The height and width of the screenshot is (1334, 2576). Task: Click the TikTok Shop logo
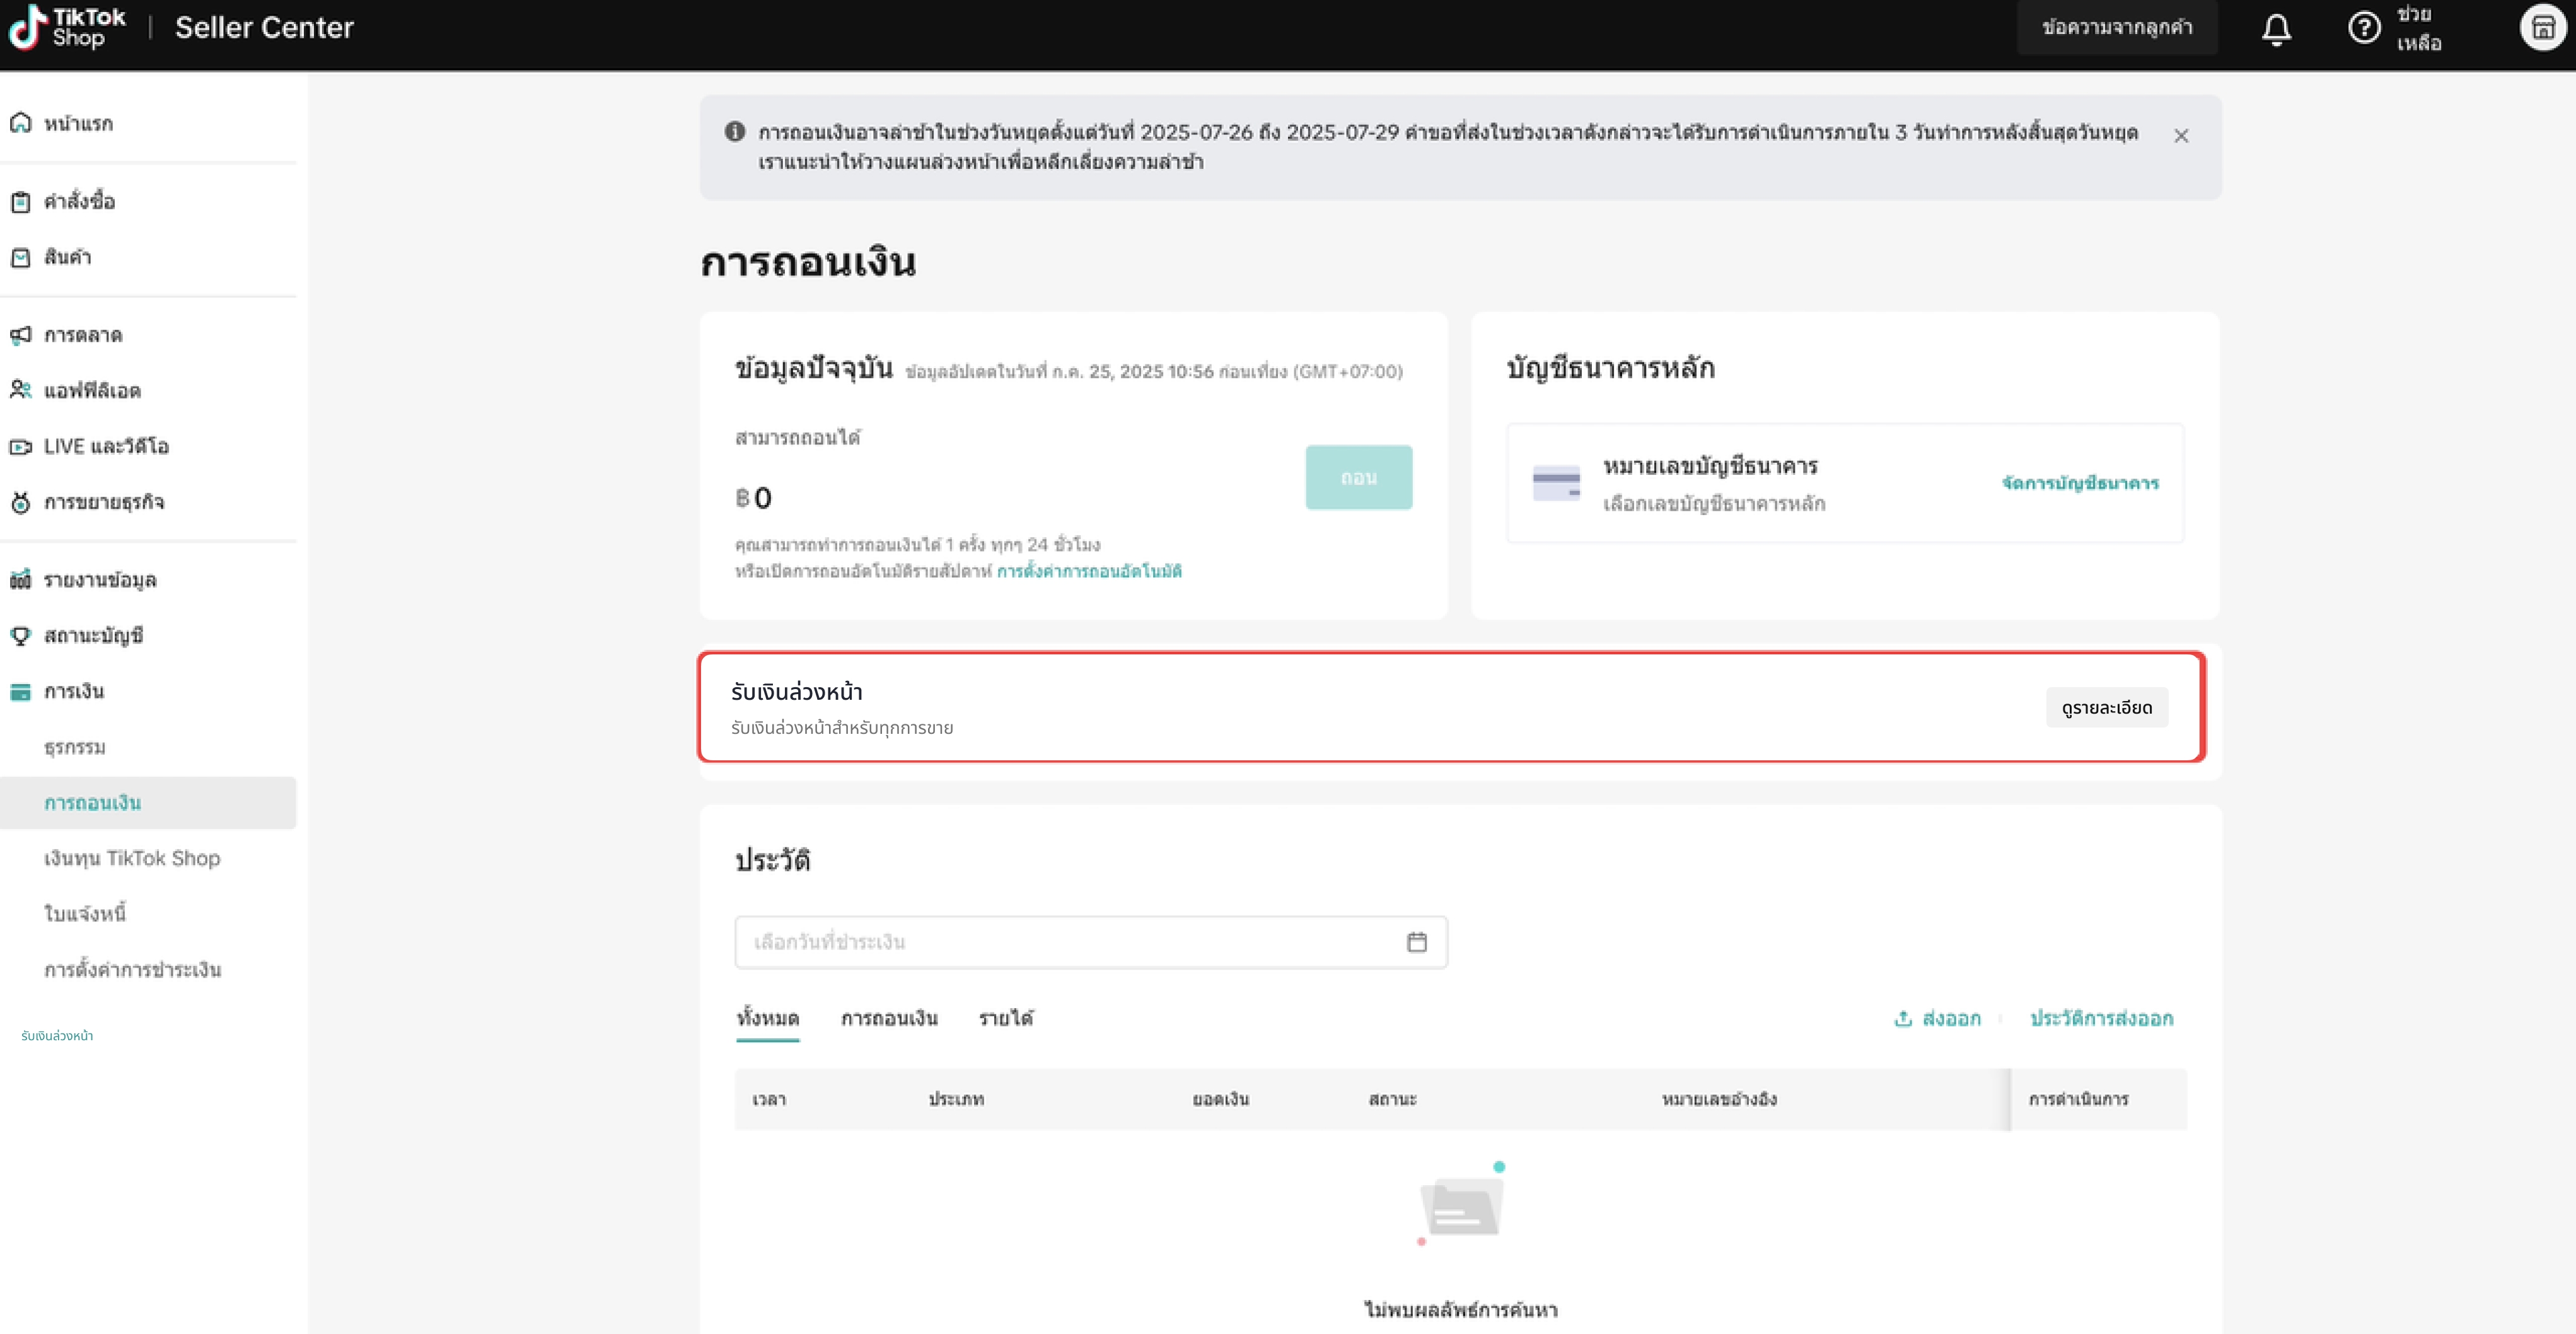(67, 27)
